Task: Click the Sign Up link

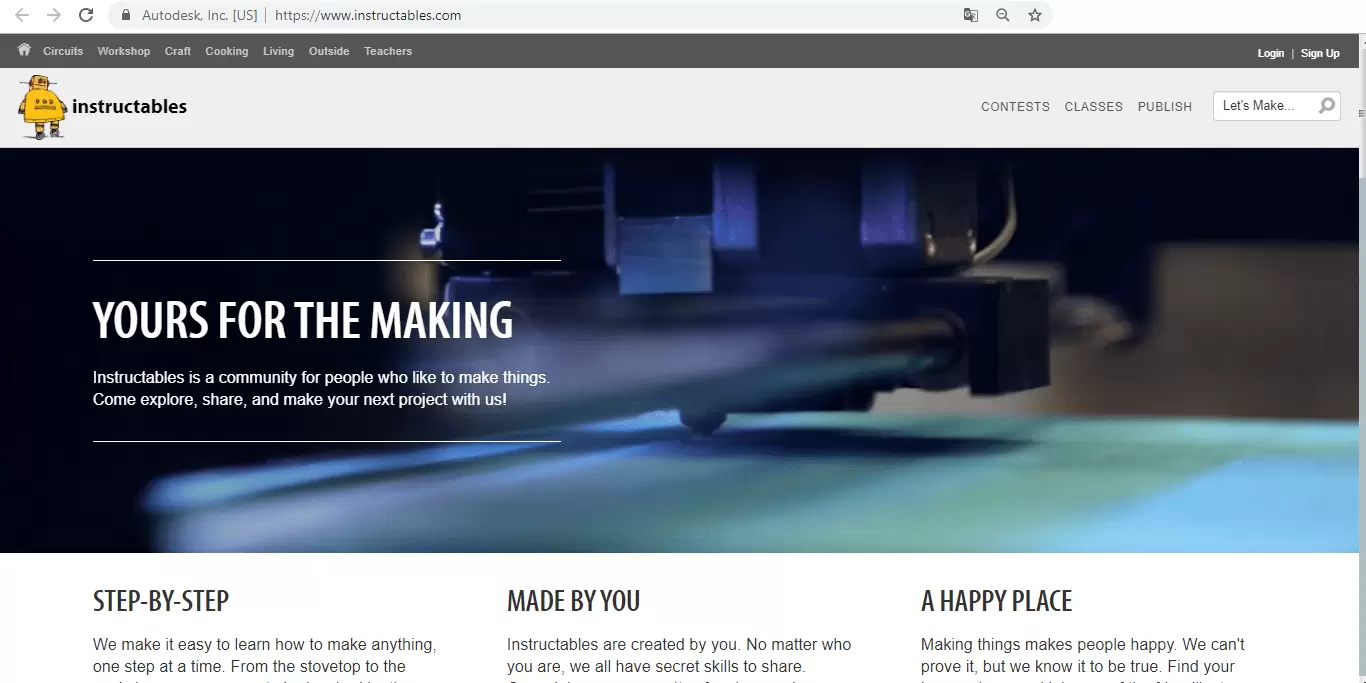Action: click(1320, 53)
